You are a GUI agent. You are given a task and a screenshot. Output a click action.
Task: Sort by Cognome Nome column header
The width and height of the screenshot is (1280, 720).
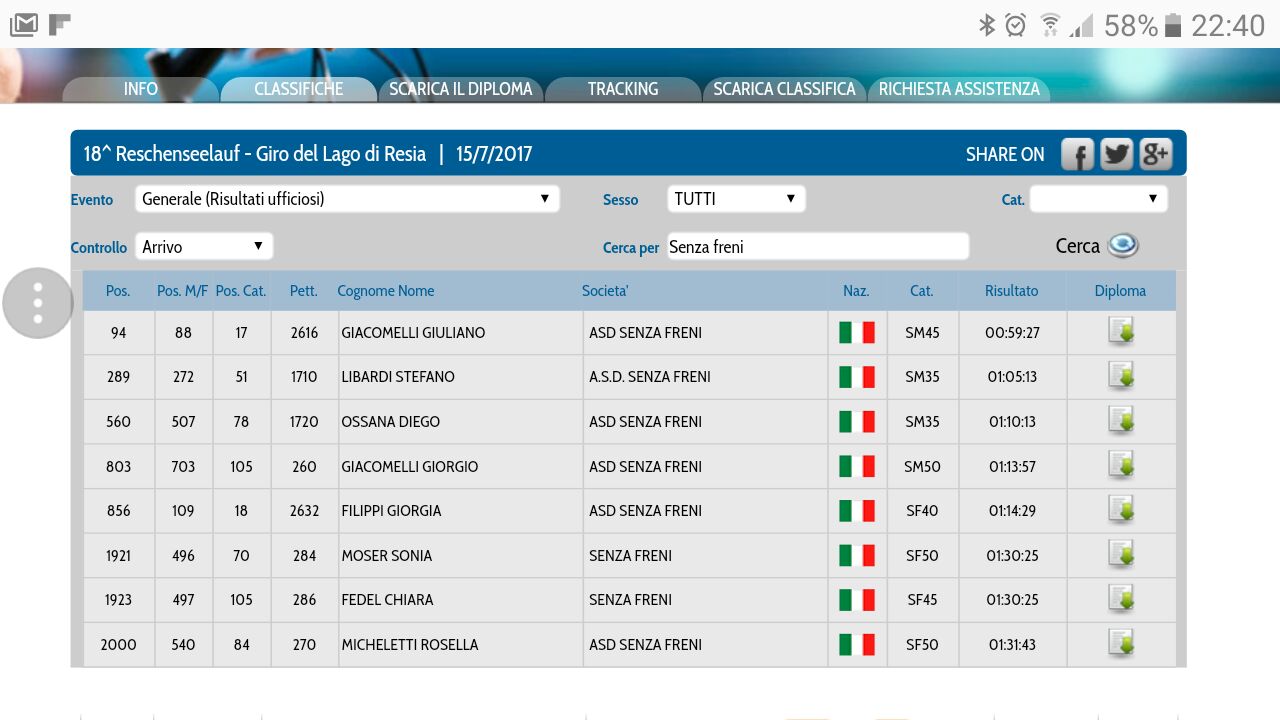pyautogui.click(x=386, y=291)
